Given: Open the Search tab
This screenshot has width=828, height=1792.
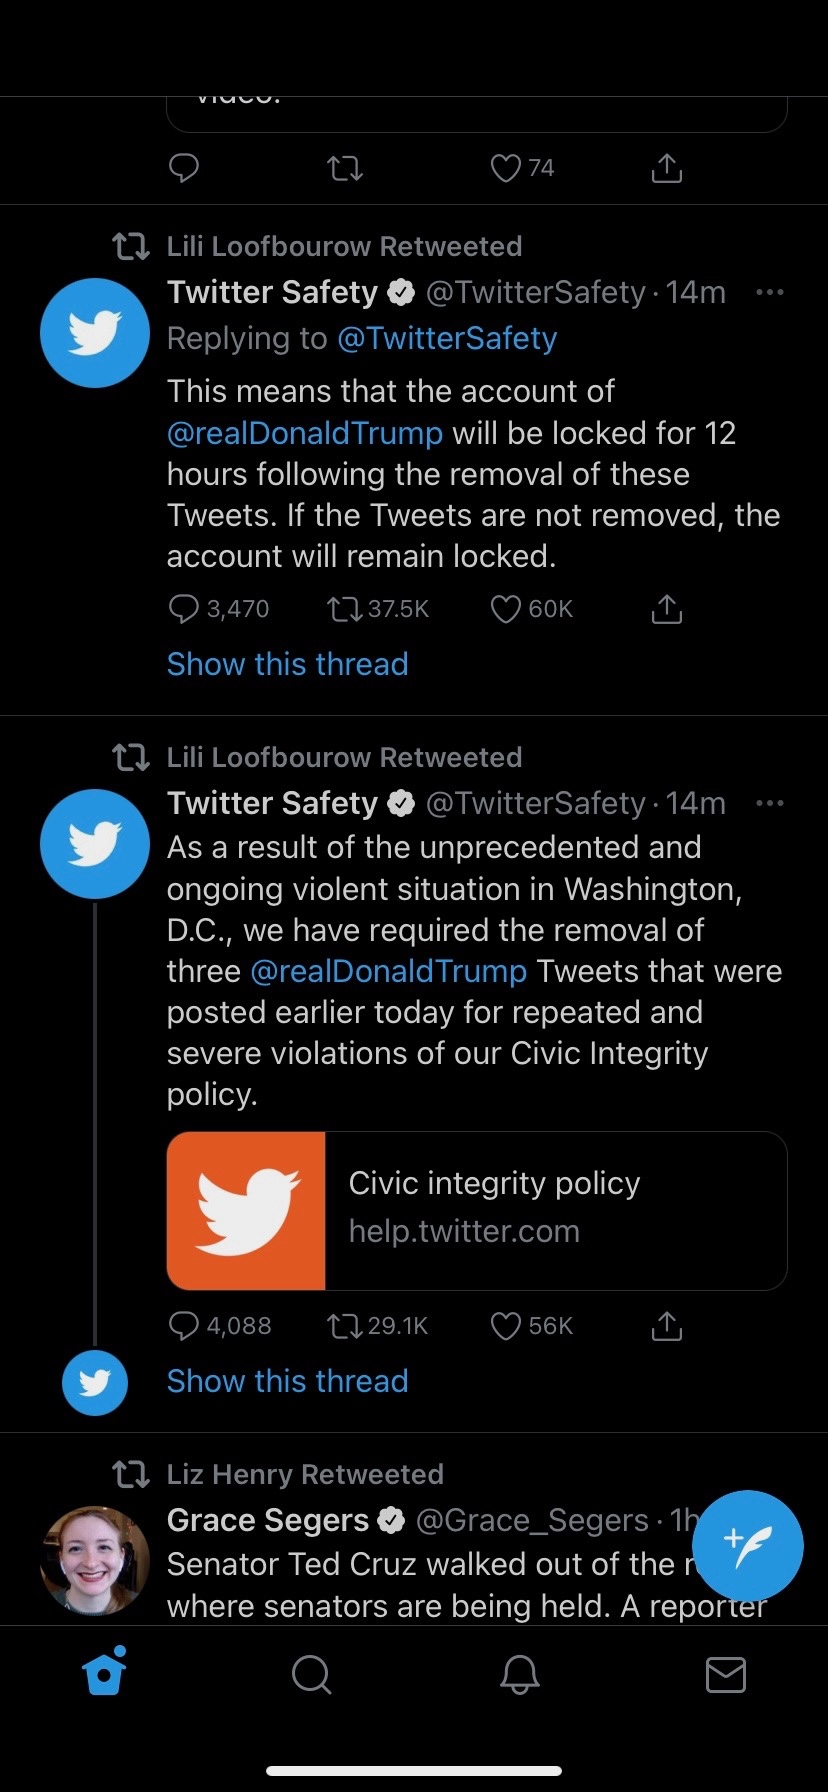Looking at the screenshot, I should click(311, 1674).
